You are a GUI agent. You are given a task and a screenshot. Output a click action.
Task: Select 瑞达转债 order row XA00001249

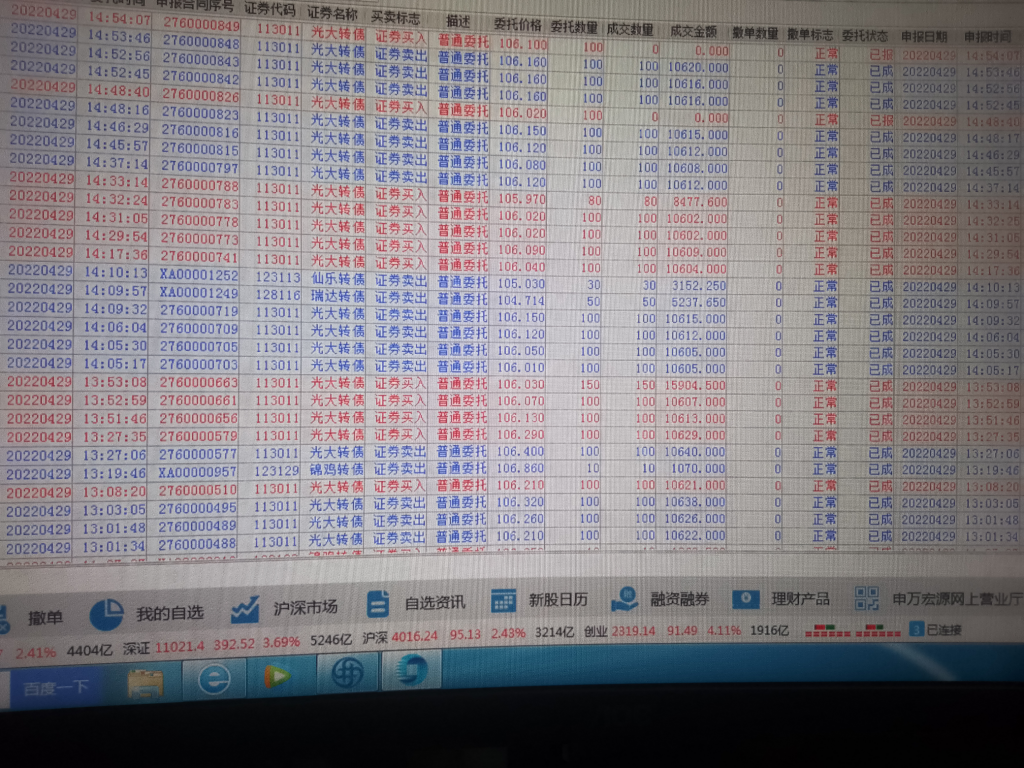512,298
